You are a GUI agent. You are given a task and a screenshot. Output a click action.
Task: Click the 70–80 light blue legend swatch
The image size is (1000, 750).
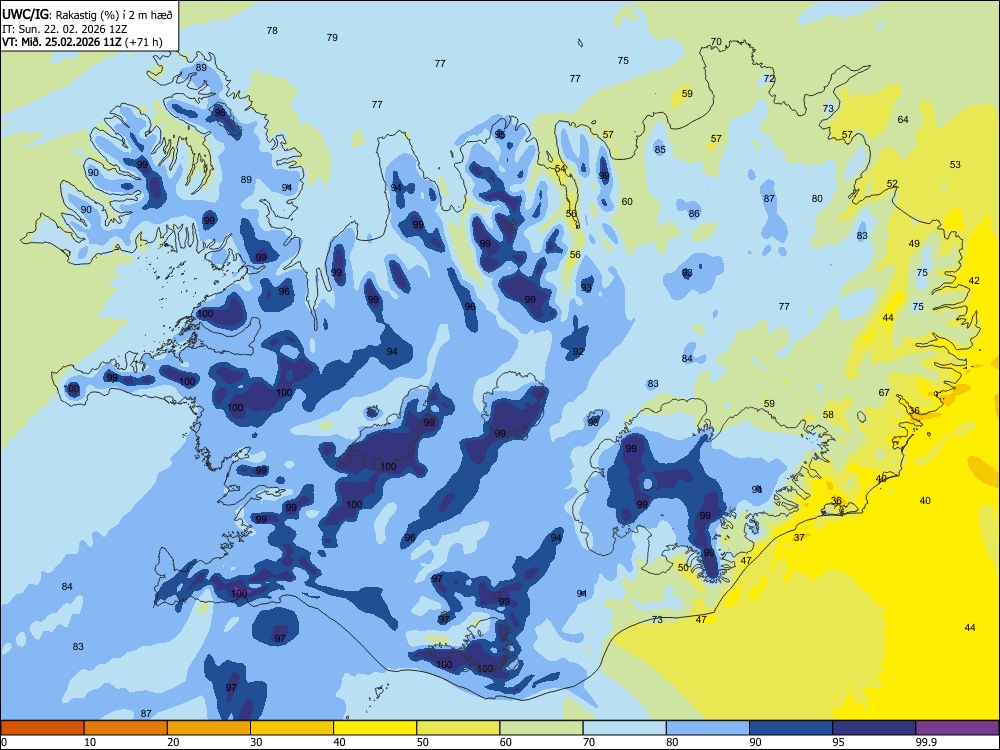tap(624, 728)
